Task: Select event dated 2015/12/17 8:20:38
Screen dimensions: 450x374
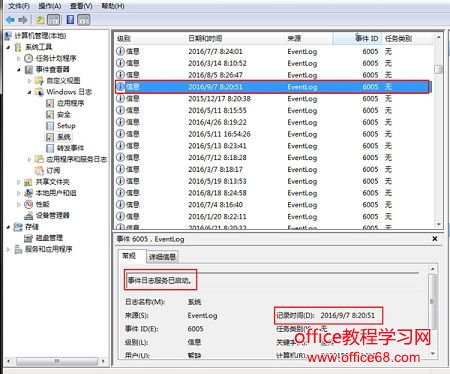Action: (273, 99)
